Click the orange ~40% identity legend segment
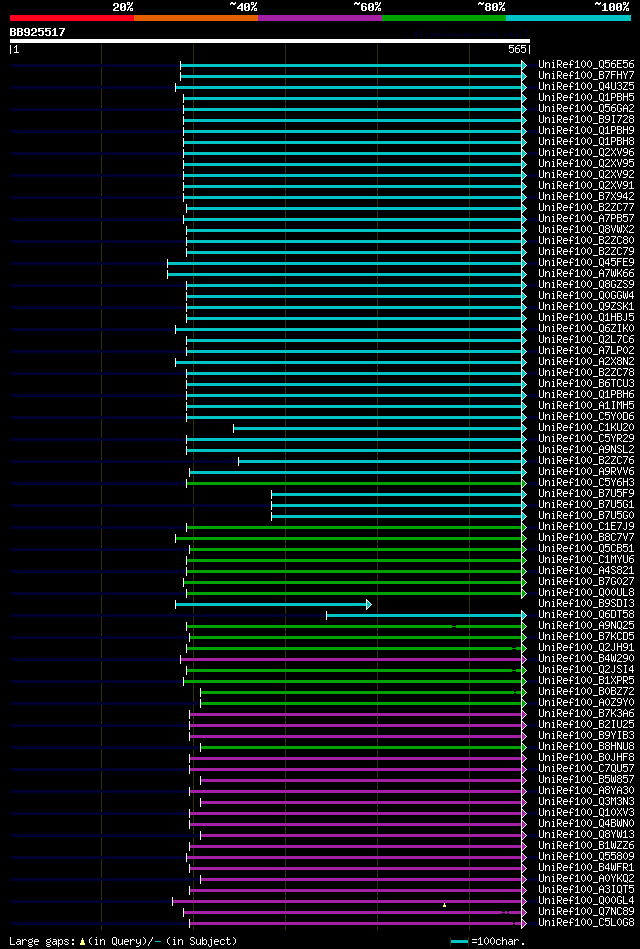Screen dimensions: 640x949 click(x=196, y=18)
